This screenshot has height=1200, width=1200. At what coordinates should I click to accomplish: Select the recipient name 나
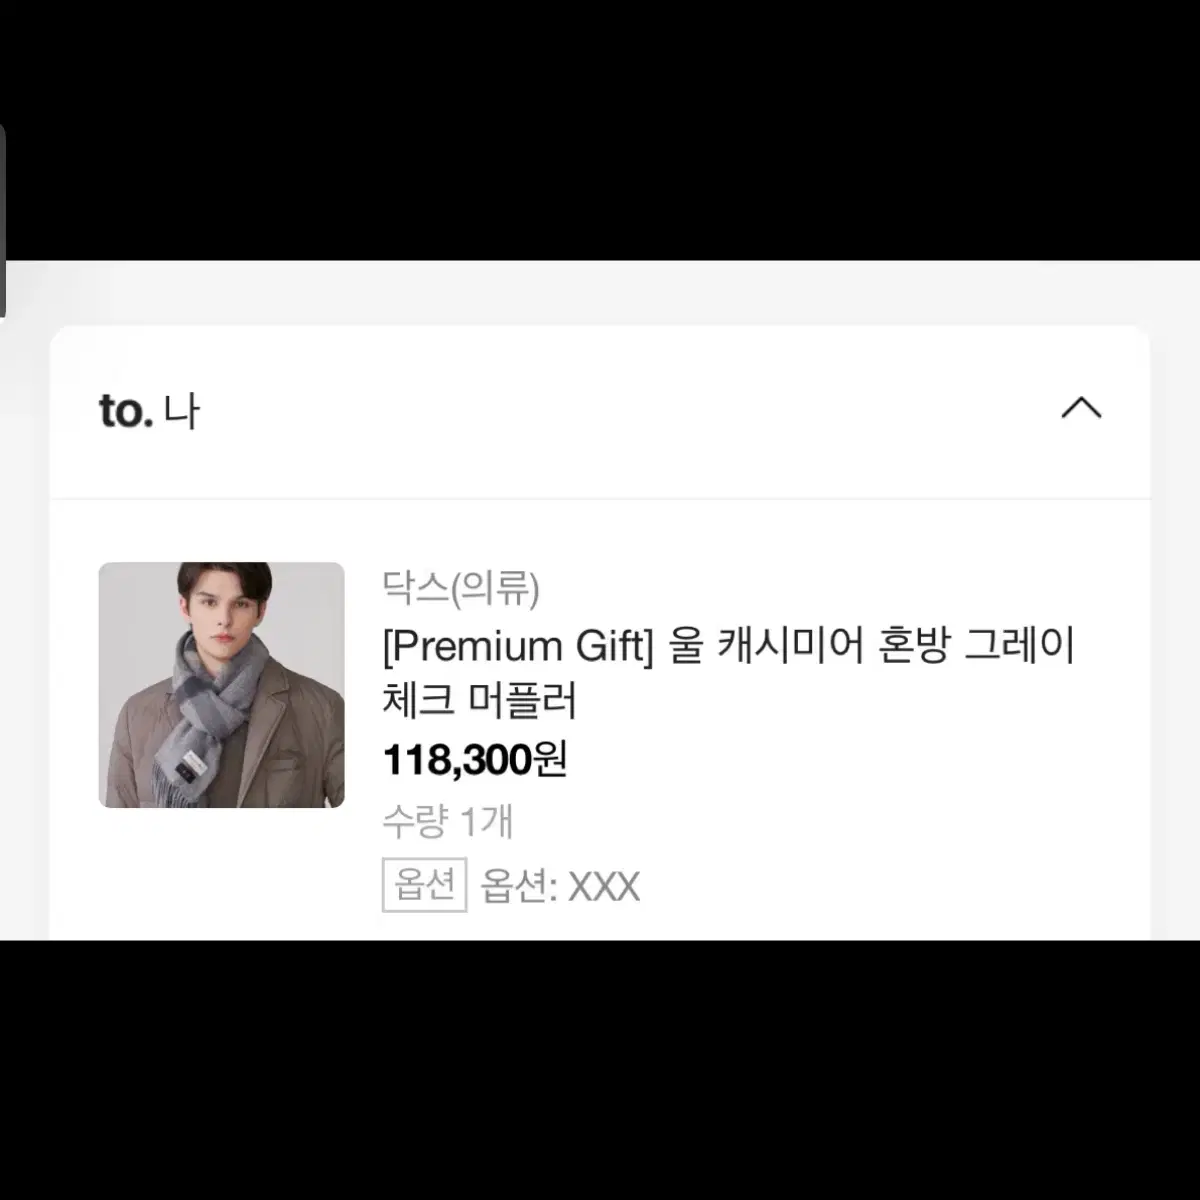(182, 412)
